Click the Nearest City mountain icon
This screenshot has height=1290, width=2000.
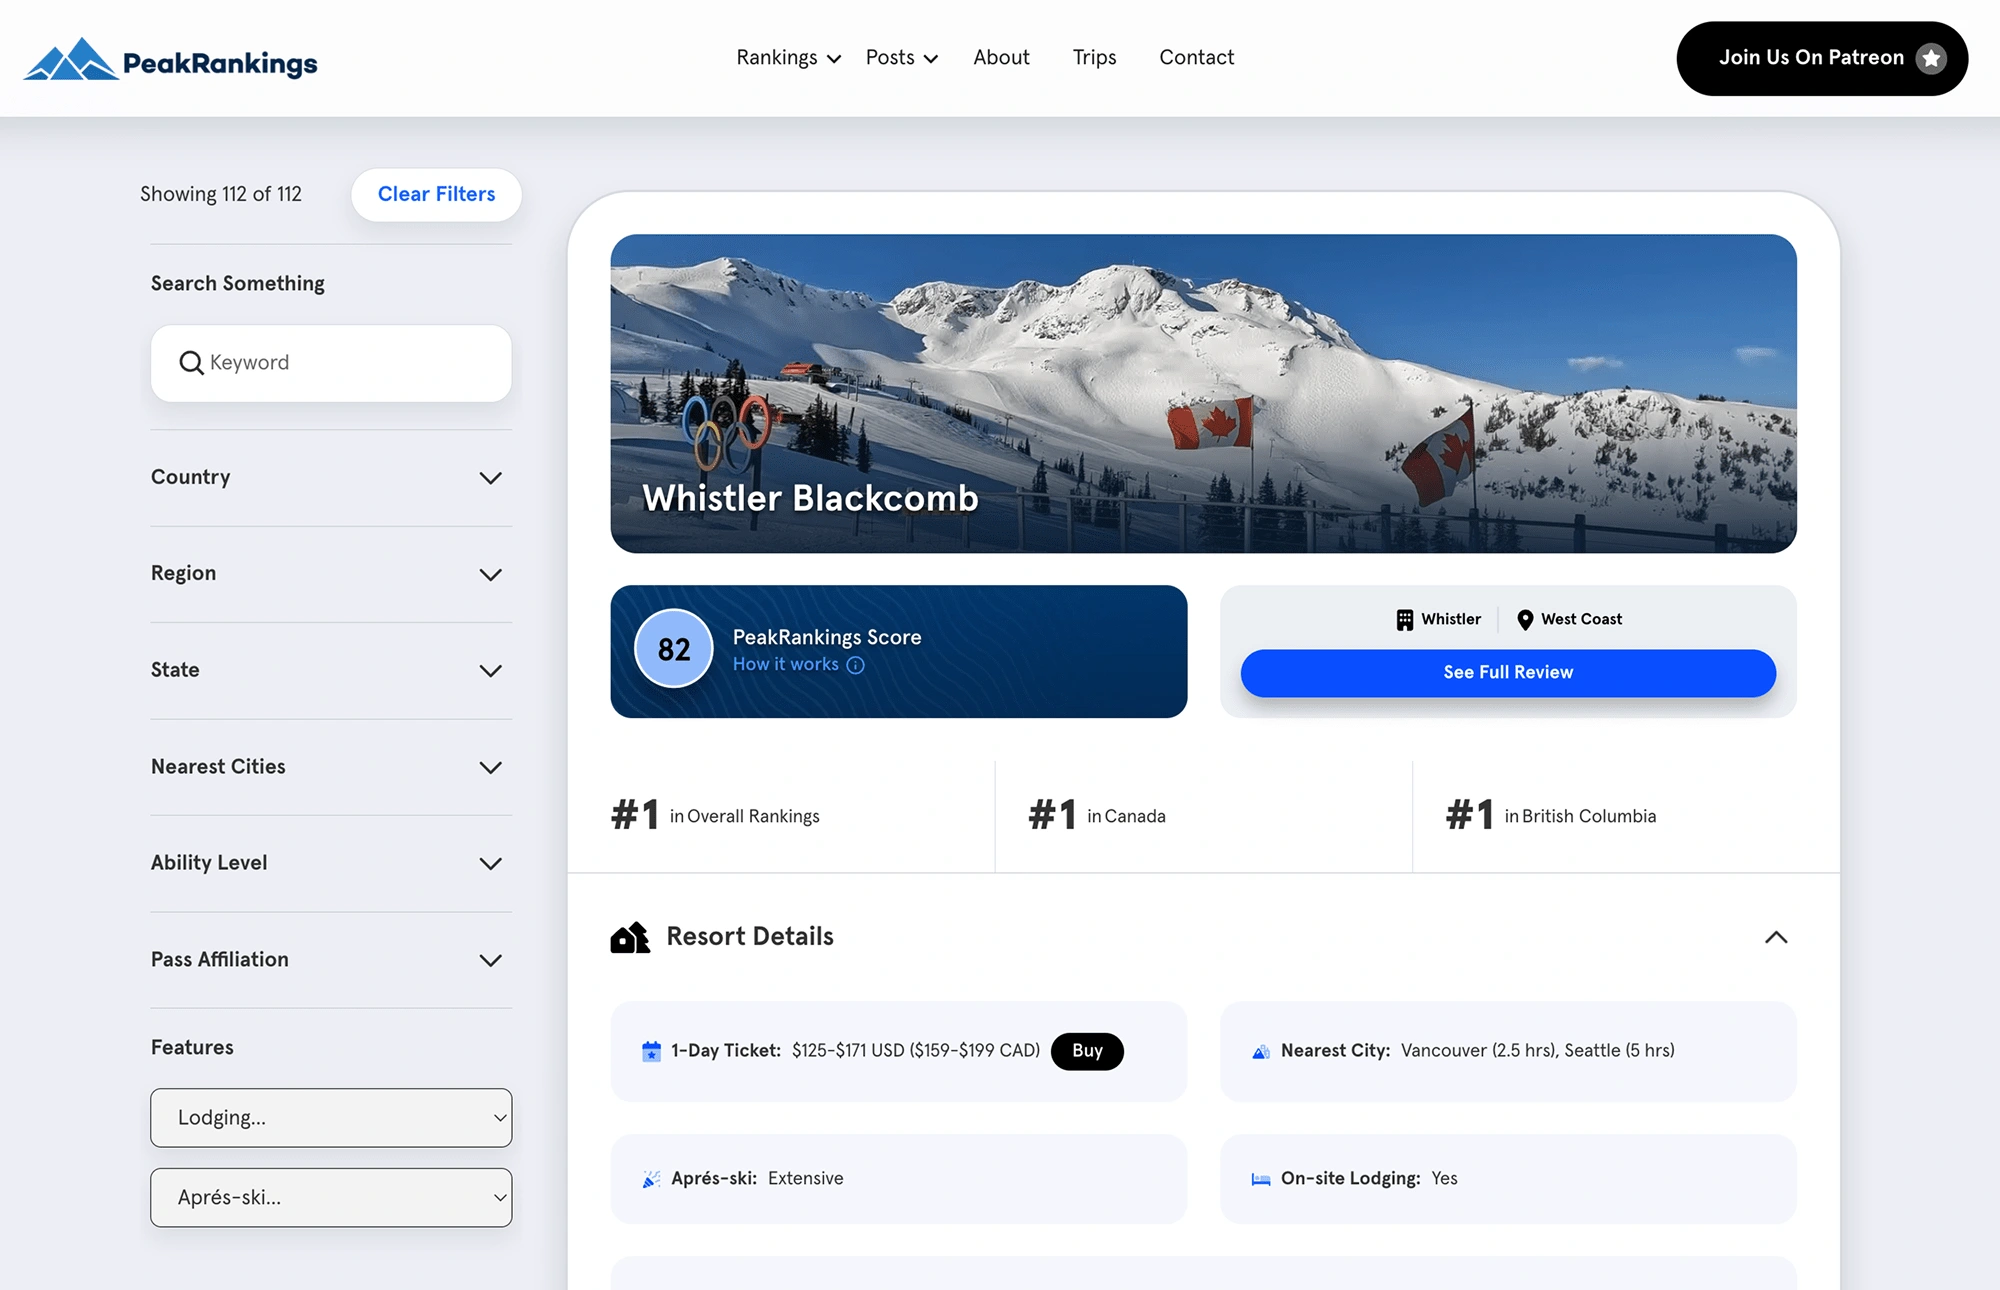tap(1261, 1051)
